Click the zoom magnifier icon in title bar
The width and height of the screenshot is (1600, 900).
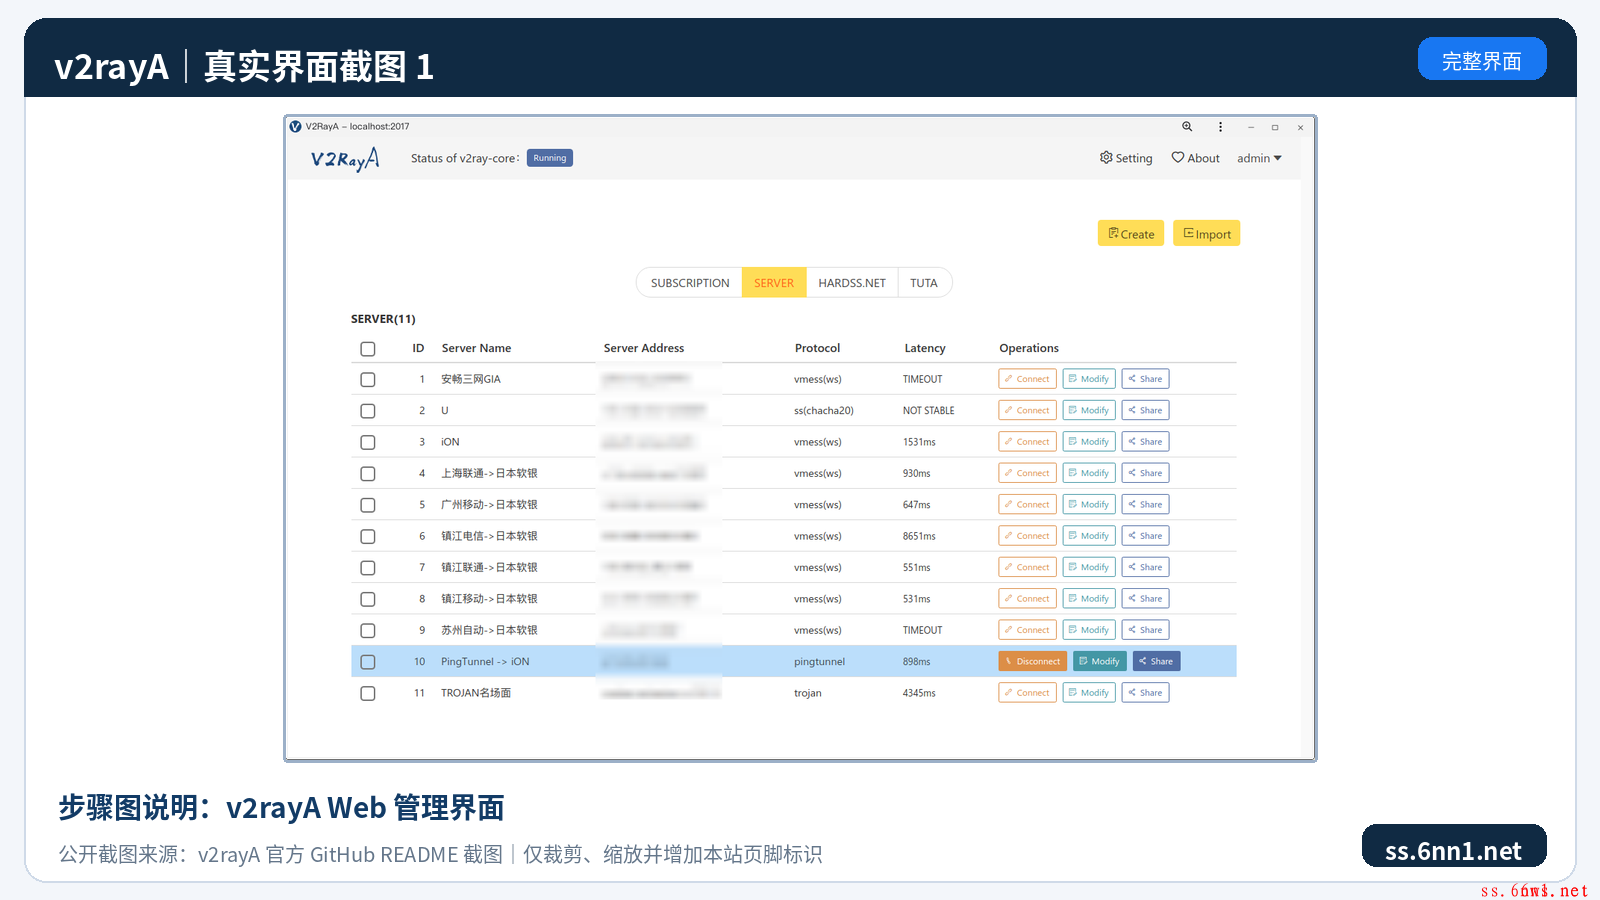click(1187, 127)
